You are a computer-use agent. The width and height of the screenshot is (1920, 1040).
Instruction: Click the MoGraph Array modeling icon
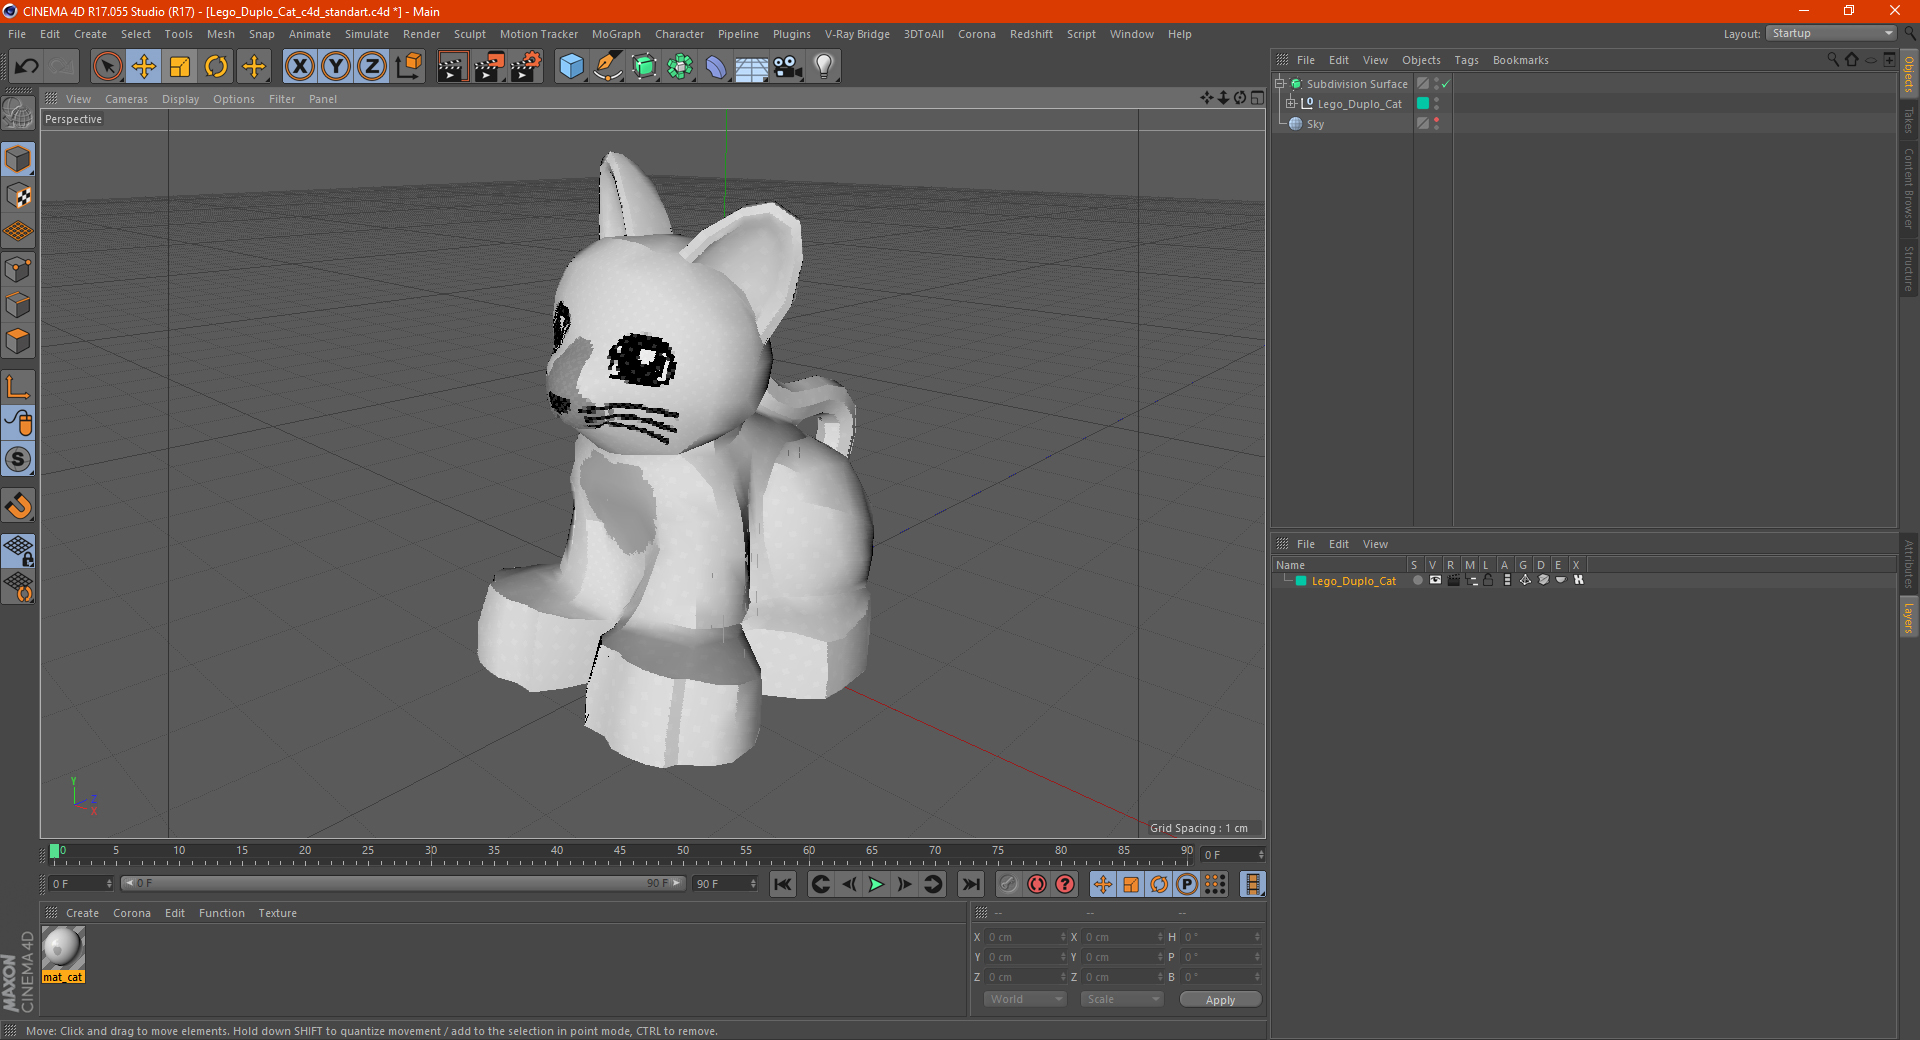[x=680, y=67]
